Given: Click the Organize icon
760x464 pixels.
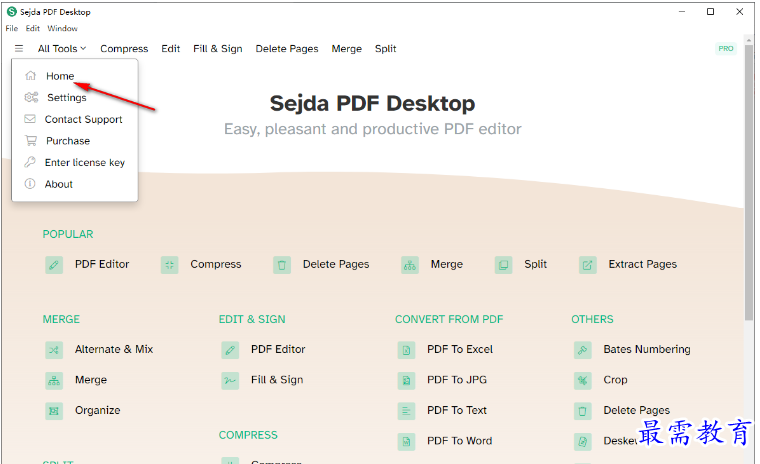Looking at the screenshot, I should coord(54,411).
